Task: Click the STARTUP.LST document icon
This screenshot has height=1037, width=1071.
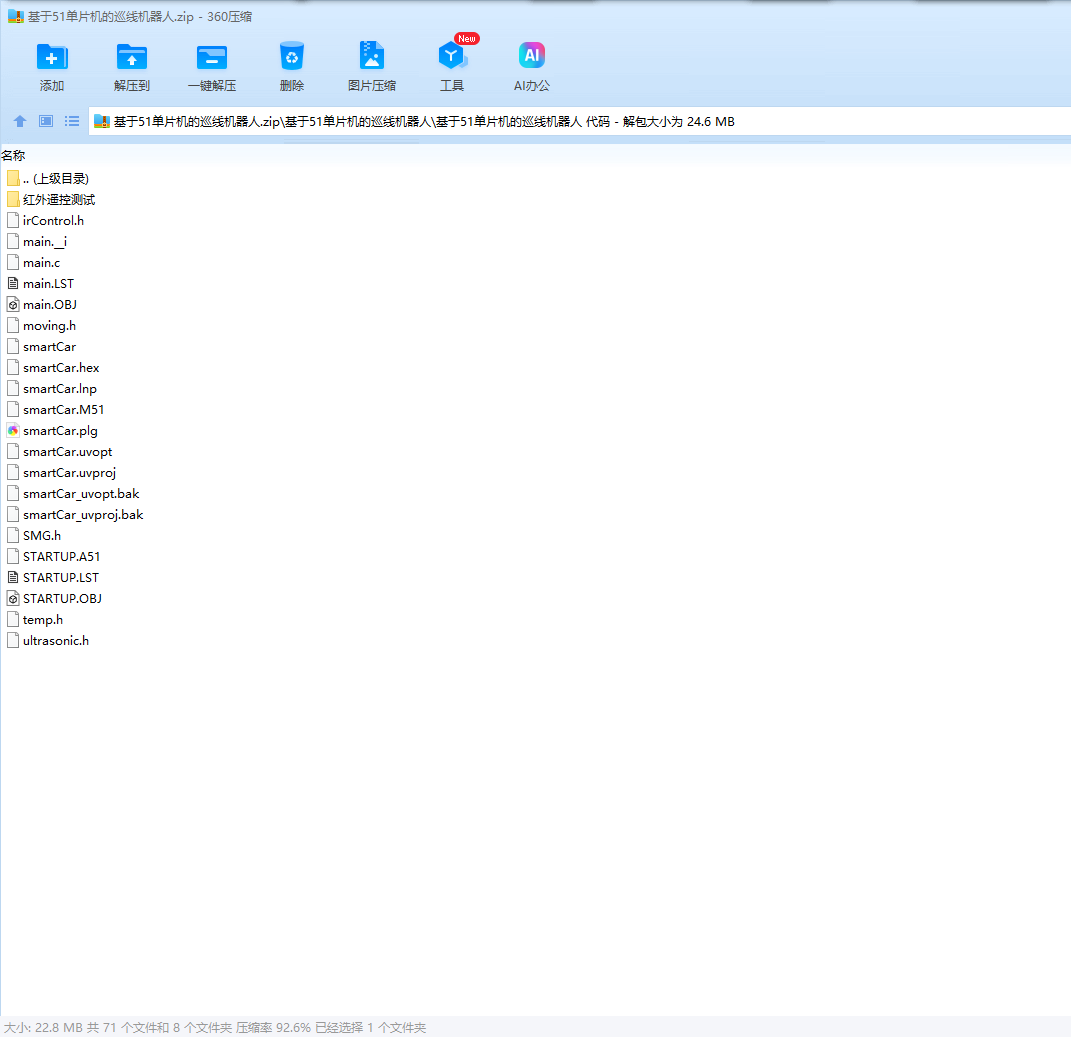Action: coord(13,578)
